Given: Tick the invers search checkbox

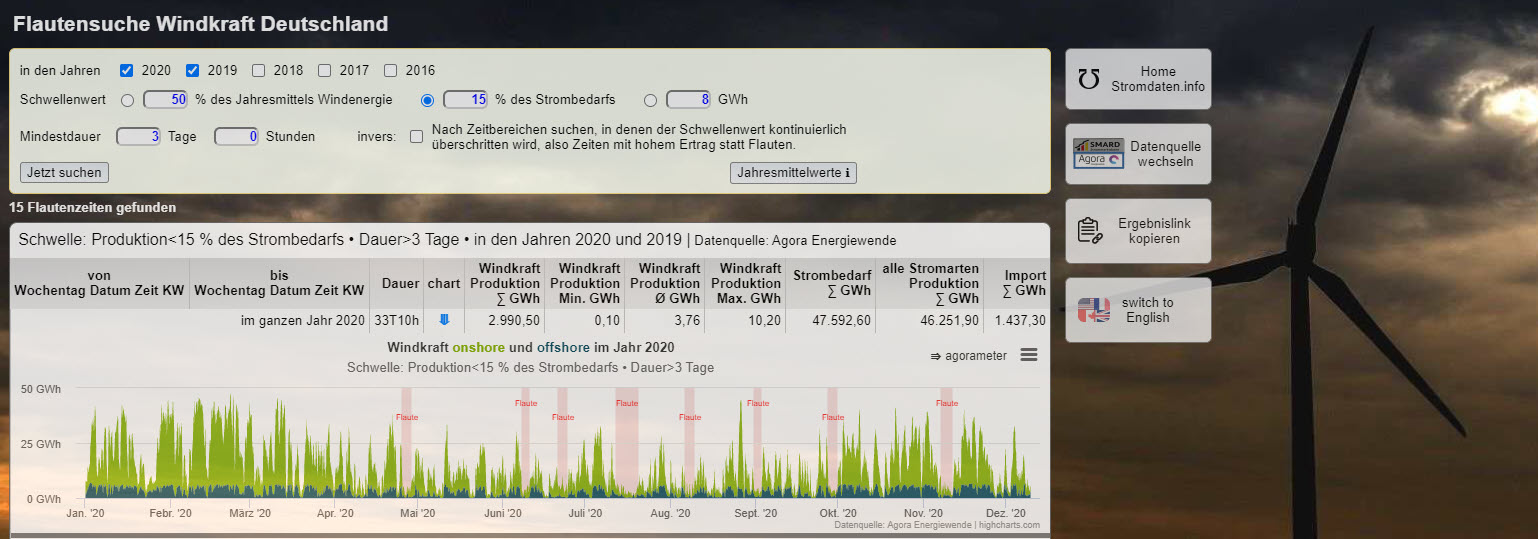Looking at the screenshot, I should pyautogui.click(x=416, y=137).
